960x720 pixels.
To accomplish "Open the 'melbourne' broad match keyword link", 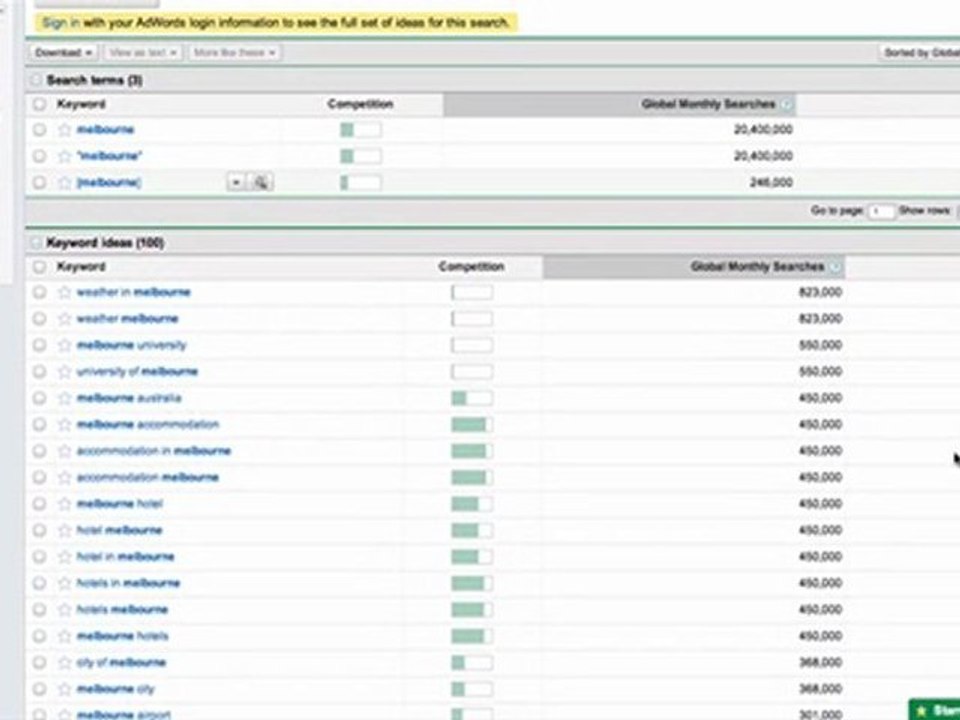I will (105, 129).
